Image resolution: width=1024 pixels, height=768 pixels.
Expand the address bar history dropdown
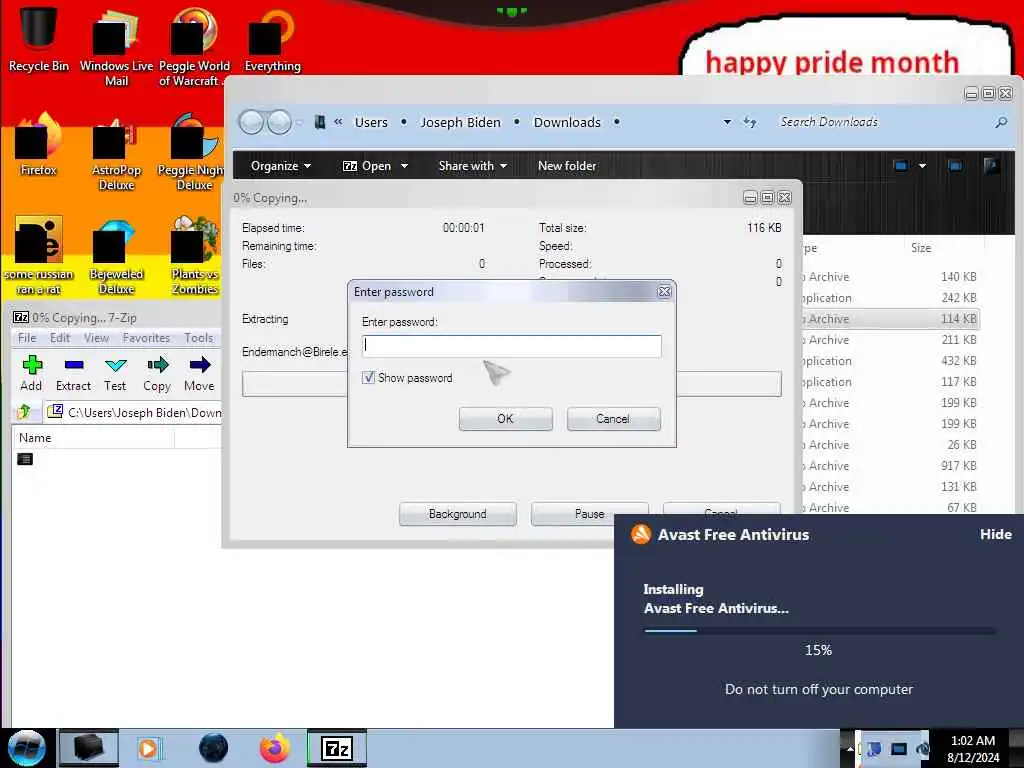[x=727, y=122]
